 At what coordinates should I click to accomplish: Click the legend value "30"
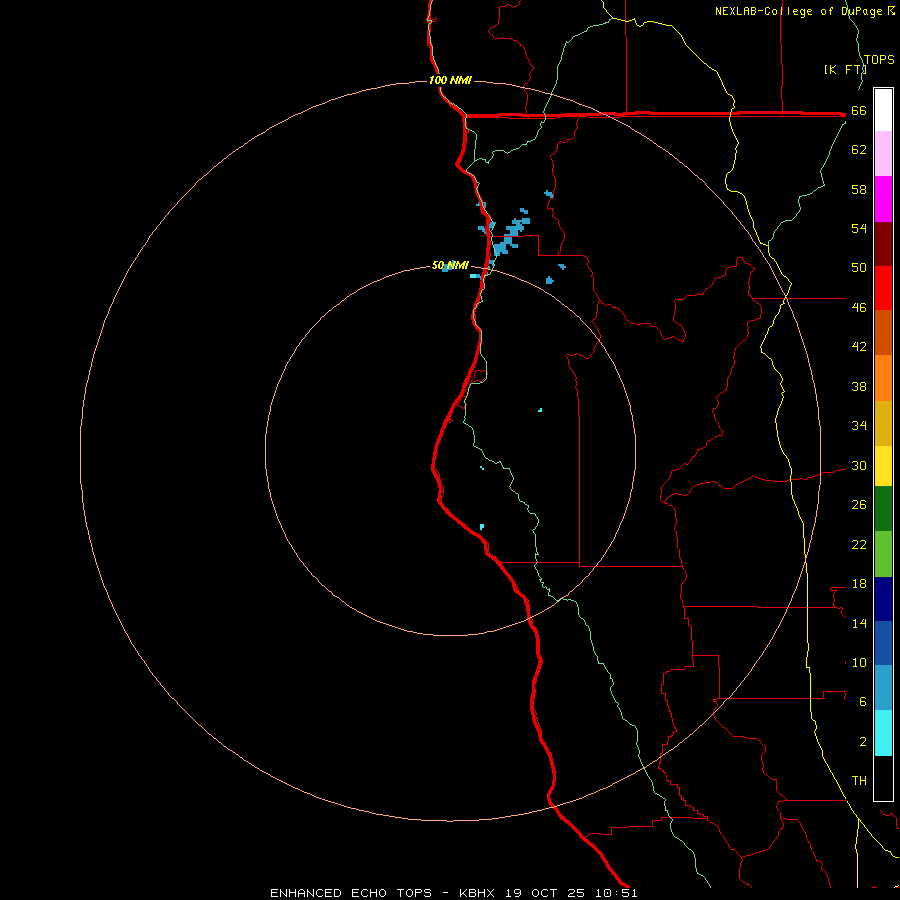tap(859, 465)
